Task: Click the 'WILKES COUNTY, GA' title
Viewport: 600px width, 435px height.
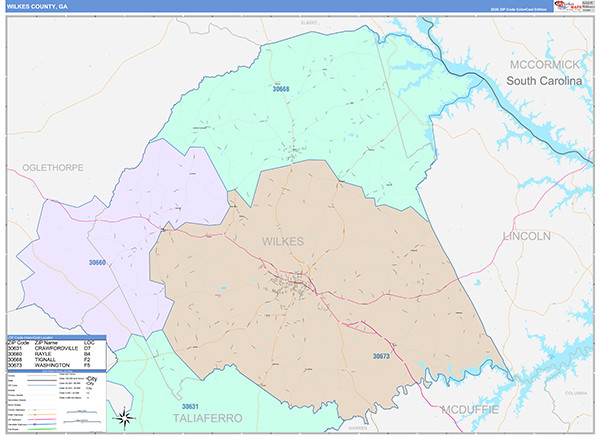Action: pos(37,7)
